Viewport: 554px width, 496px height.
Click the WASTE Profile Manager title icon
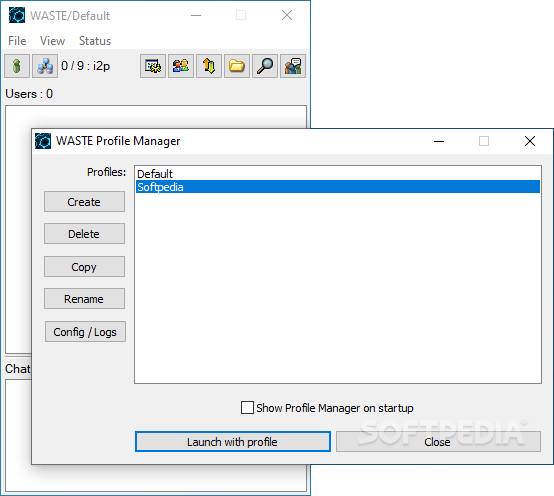click(x=43, y=141)
